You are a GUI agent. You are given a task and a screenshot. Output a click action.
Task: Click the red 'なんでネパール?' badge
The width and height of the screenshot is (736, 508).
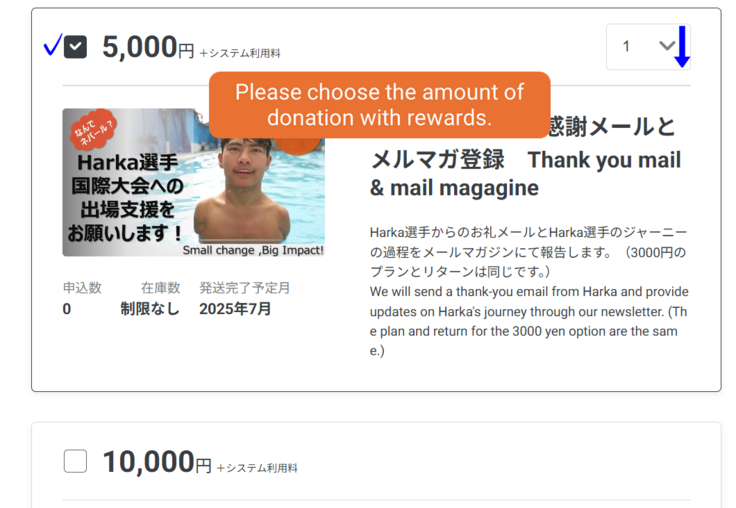pos(93,130)
